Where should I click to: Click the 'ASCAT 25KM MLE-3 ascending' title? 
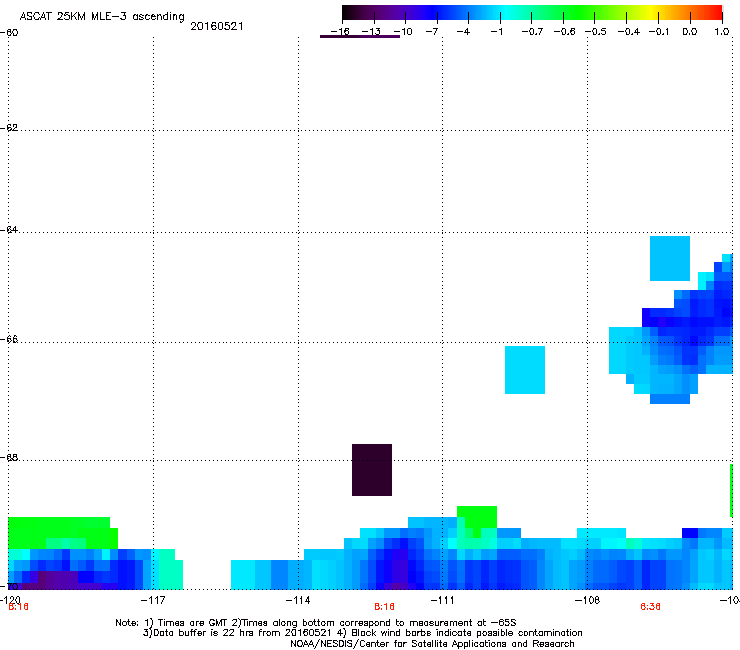[102, 17]
